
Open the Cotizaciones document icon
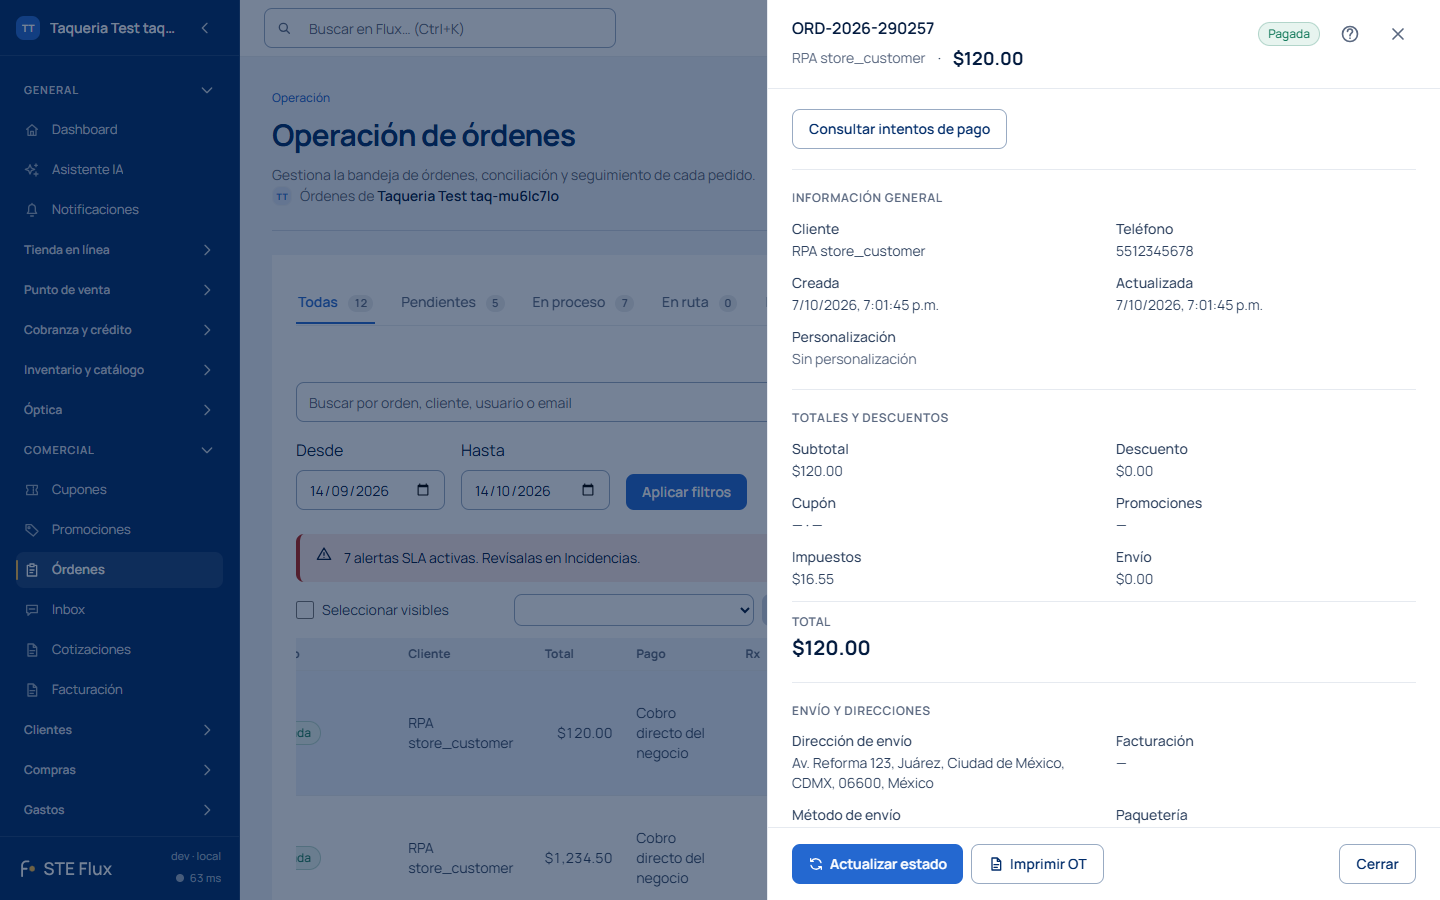click(x=32, y=650)
